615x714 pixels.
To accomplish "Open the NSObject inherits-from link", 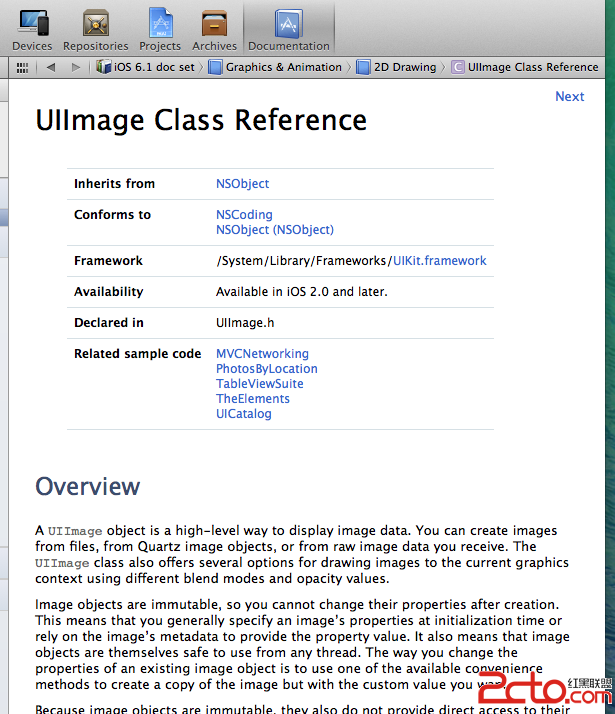I will (x=242, y=184).
